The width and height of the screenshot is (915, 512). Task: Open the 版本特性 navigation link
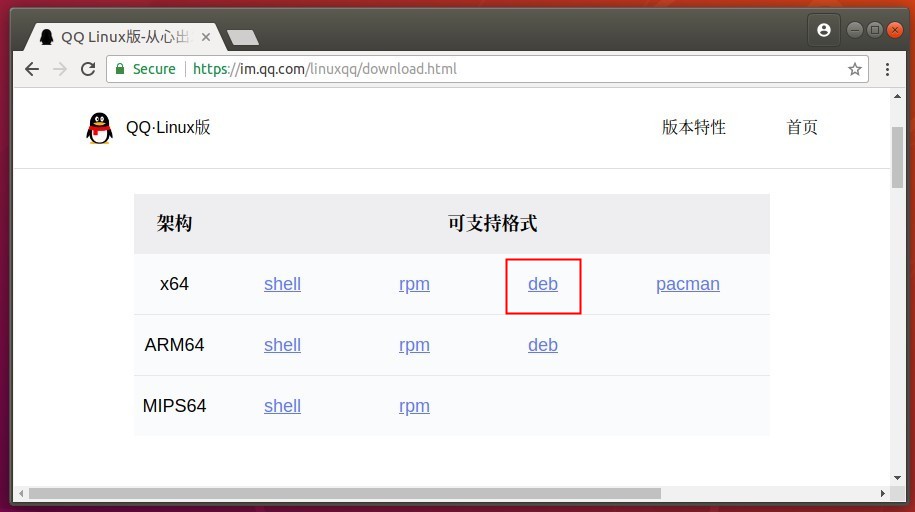(693, 127)
